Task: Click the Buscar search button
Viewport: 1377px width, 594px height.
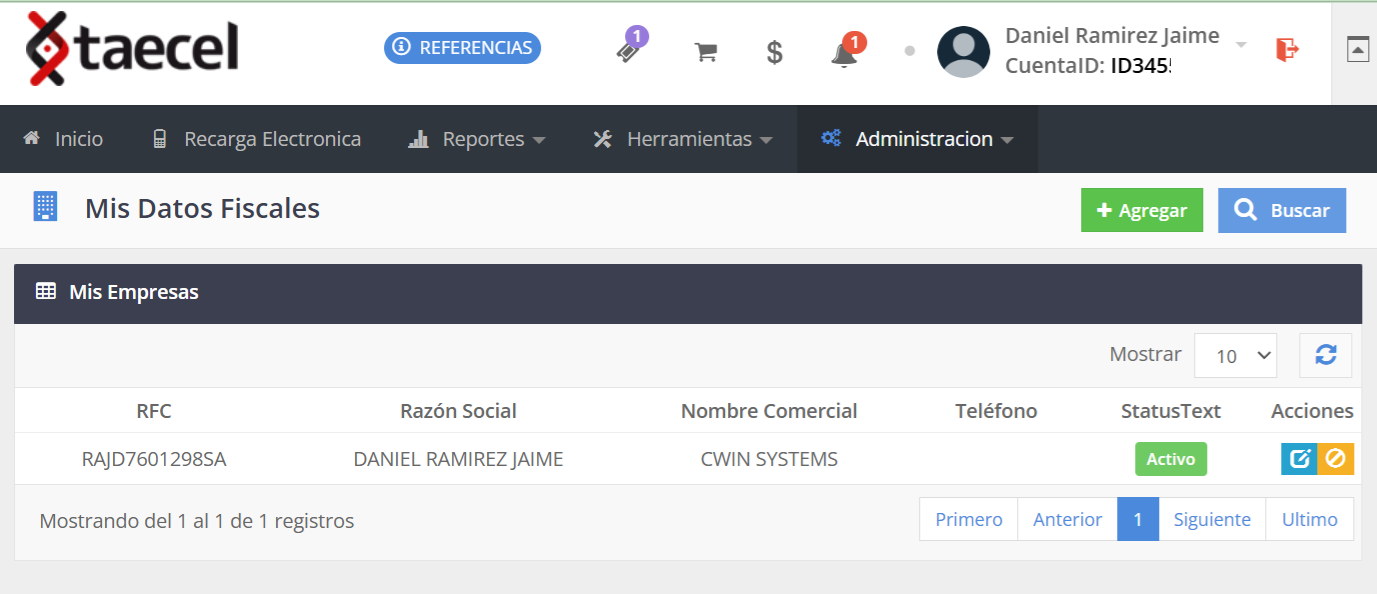Action: click(x=1281, y=210)
